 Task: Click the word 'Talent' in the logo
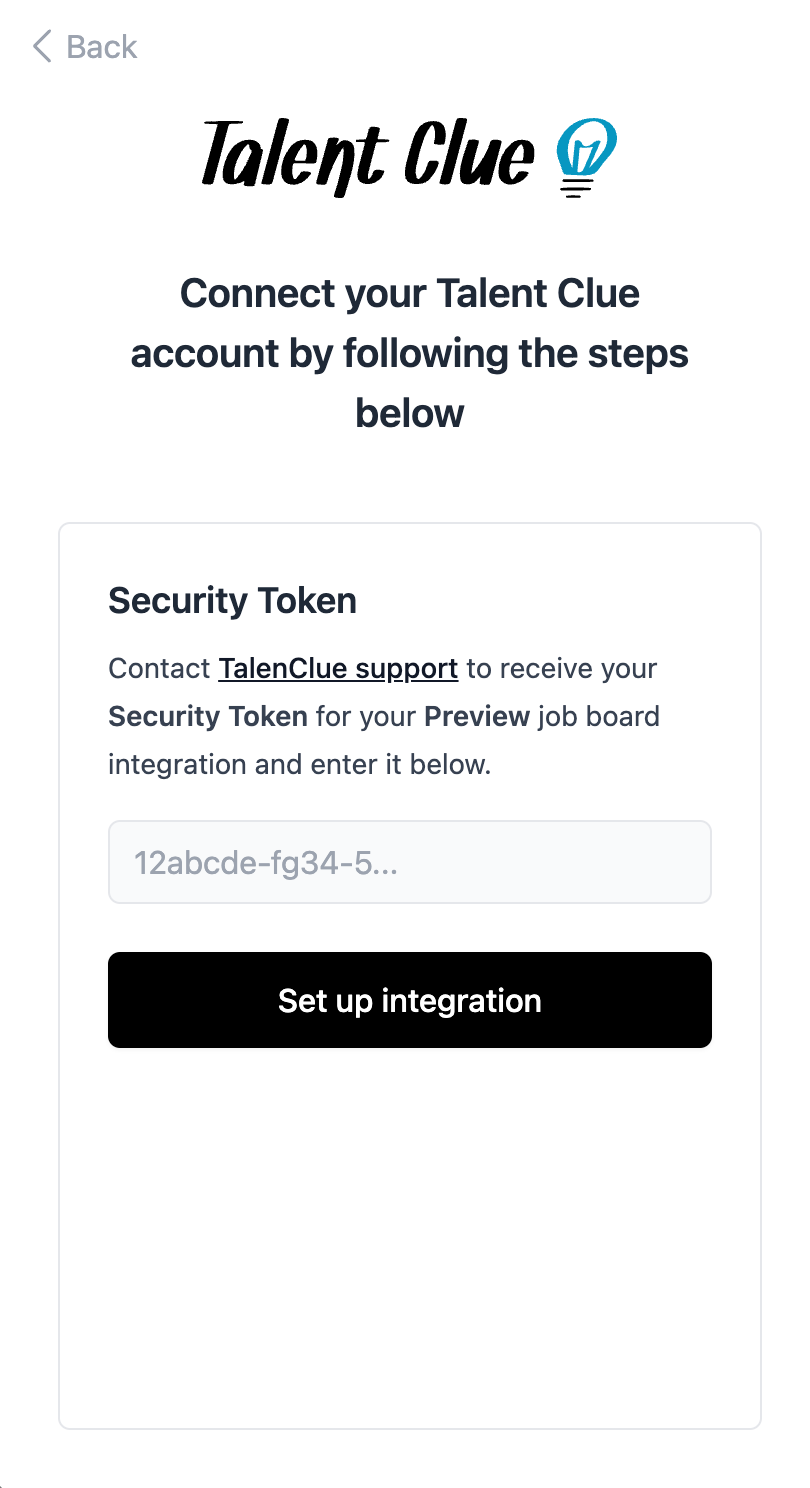292,157
